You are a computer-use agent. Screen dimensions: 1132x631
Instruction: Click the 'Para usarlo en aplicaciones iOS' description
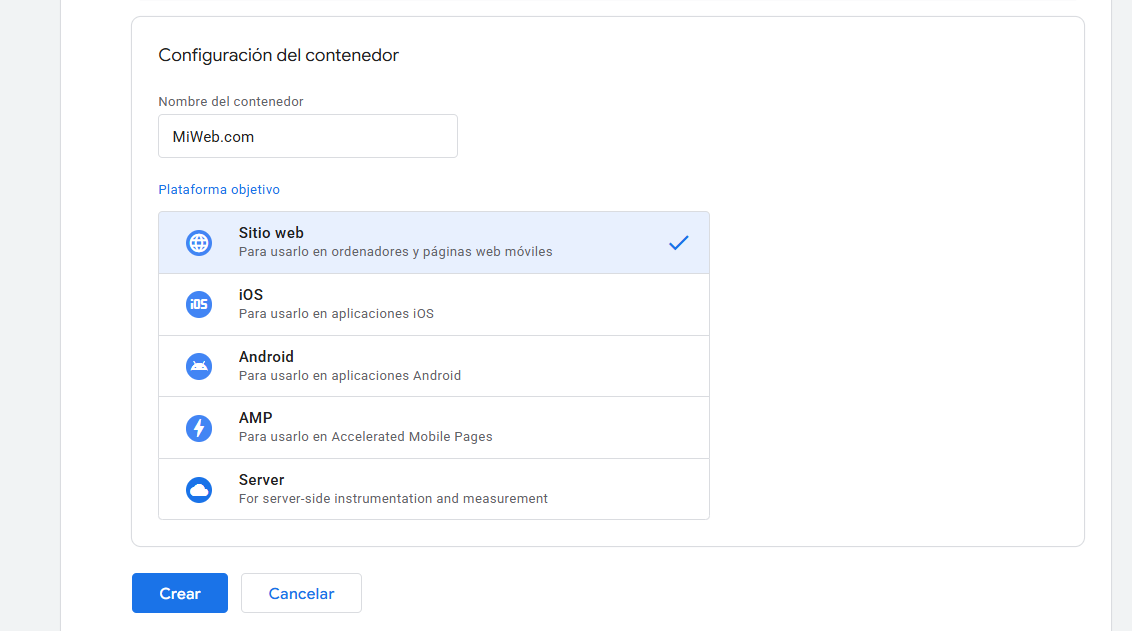[x=336, y=314]
